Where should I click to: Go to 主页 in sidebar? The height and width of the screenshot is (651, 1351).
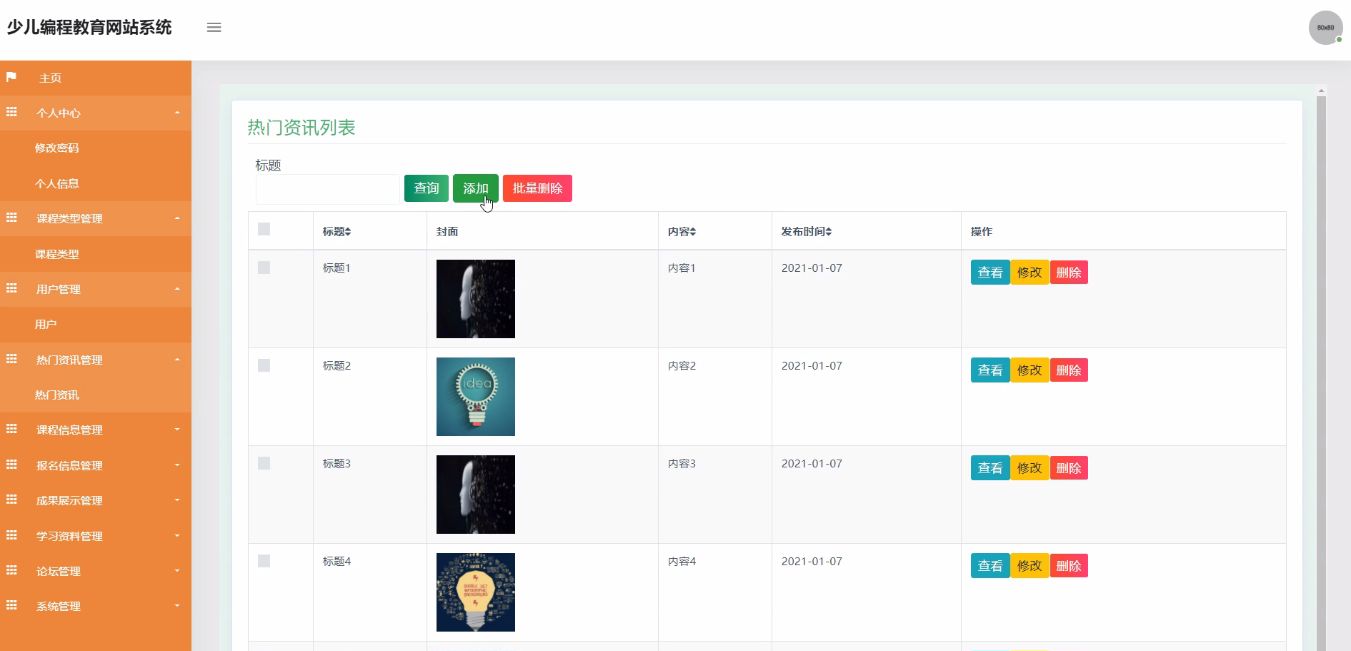coord(50,78)
